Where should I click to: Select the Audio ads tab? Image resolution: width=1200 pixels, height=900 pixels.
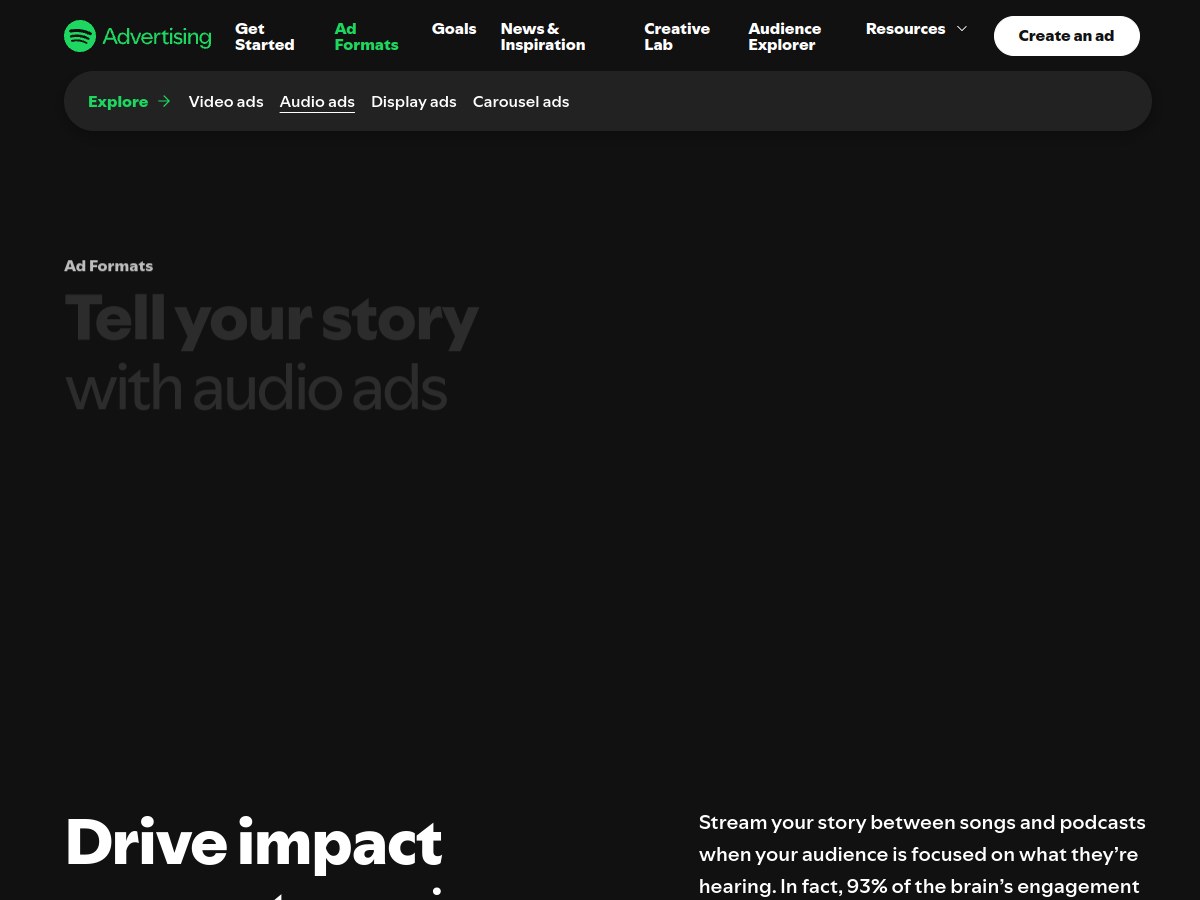317,102
